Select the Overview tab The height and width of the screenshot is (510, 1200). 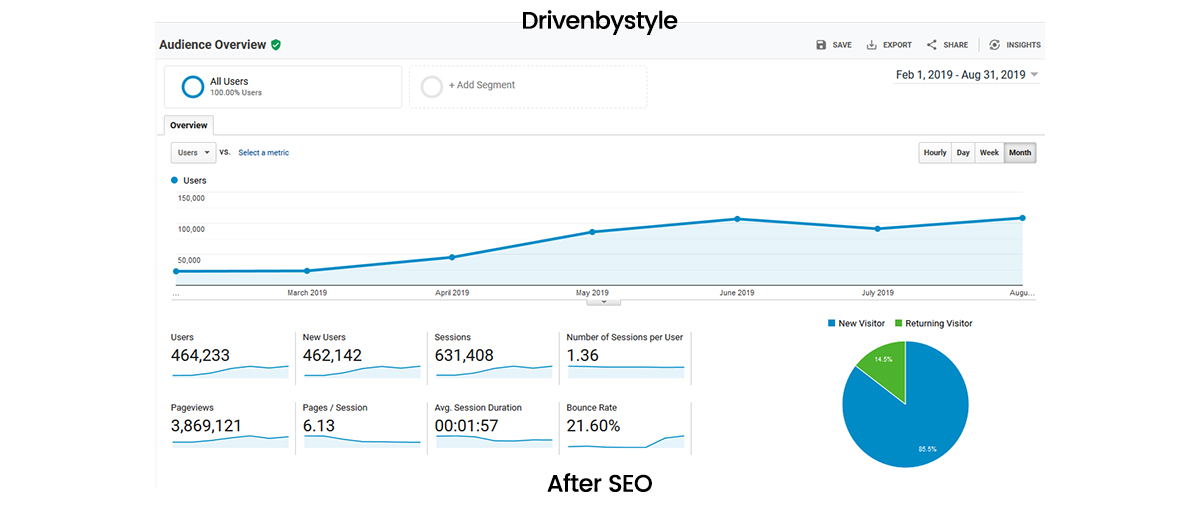188,126
